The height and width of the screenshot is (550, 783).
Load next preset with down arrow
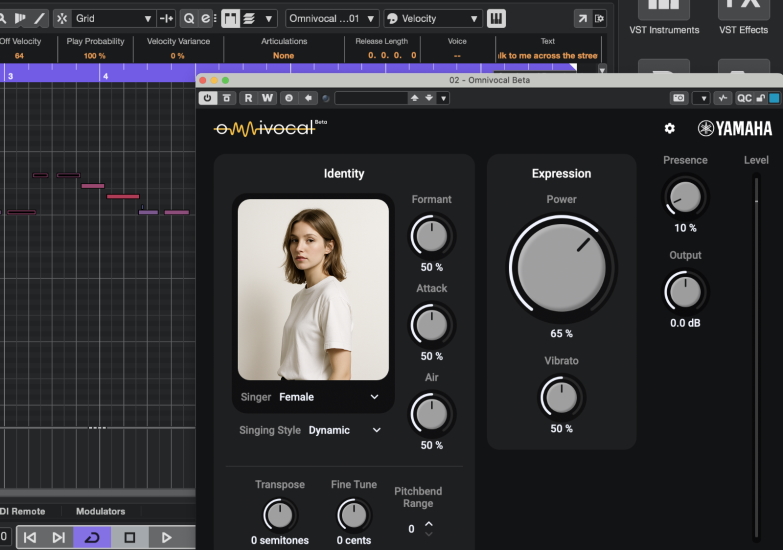pyautogui.click(x=429, y=98)
